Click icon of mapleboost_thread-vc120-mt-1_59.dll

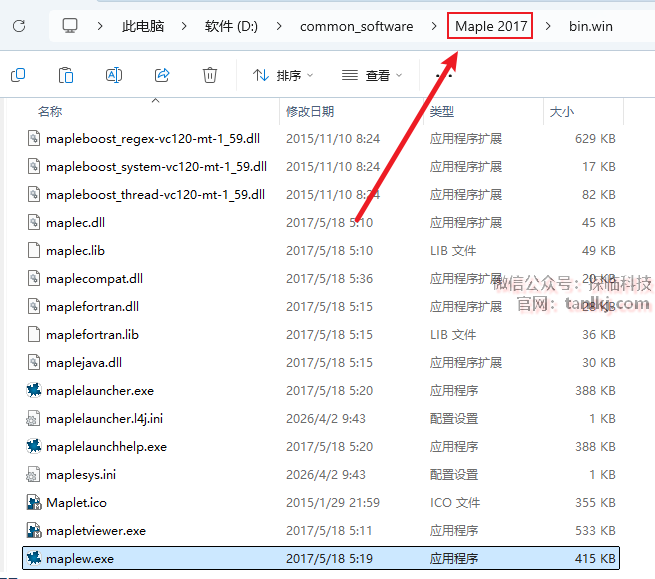click(34, 194)
